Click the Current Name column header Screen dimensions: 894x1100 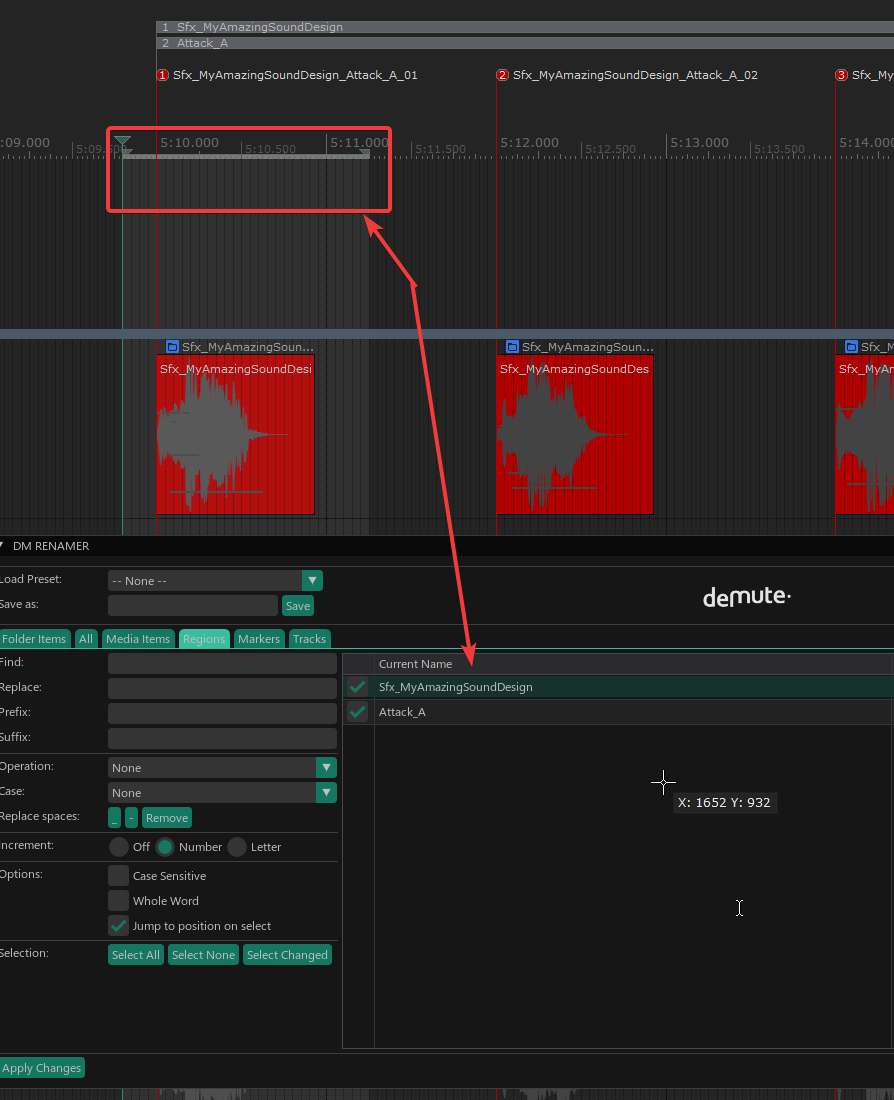tap(415, 664)
